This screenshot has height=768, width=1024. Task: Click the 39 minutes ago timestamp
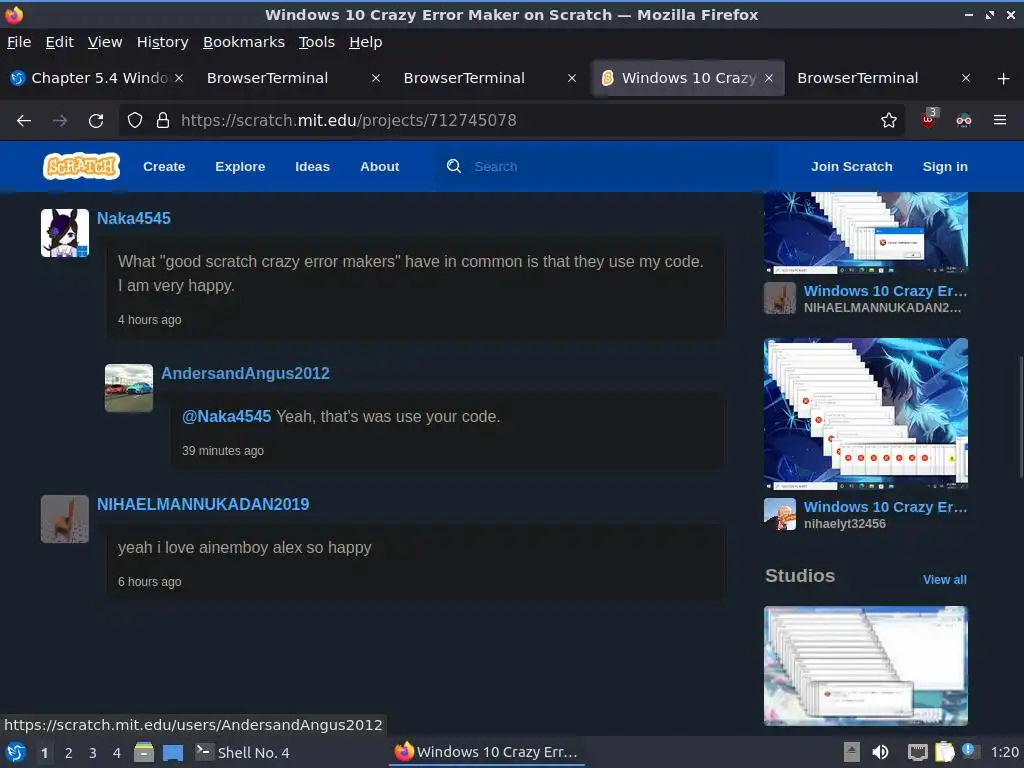point(223,451)
